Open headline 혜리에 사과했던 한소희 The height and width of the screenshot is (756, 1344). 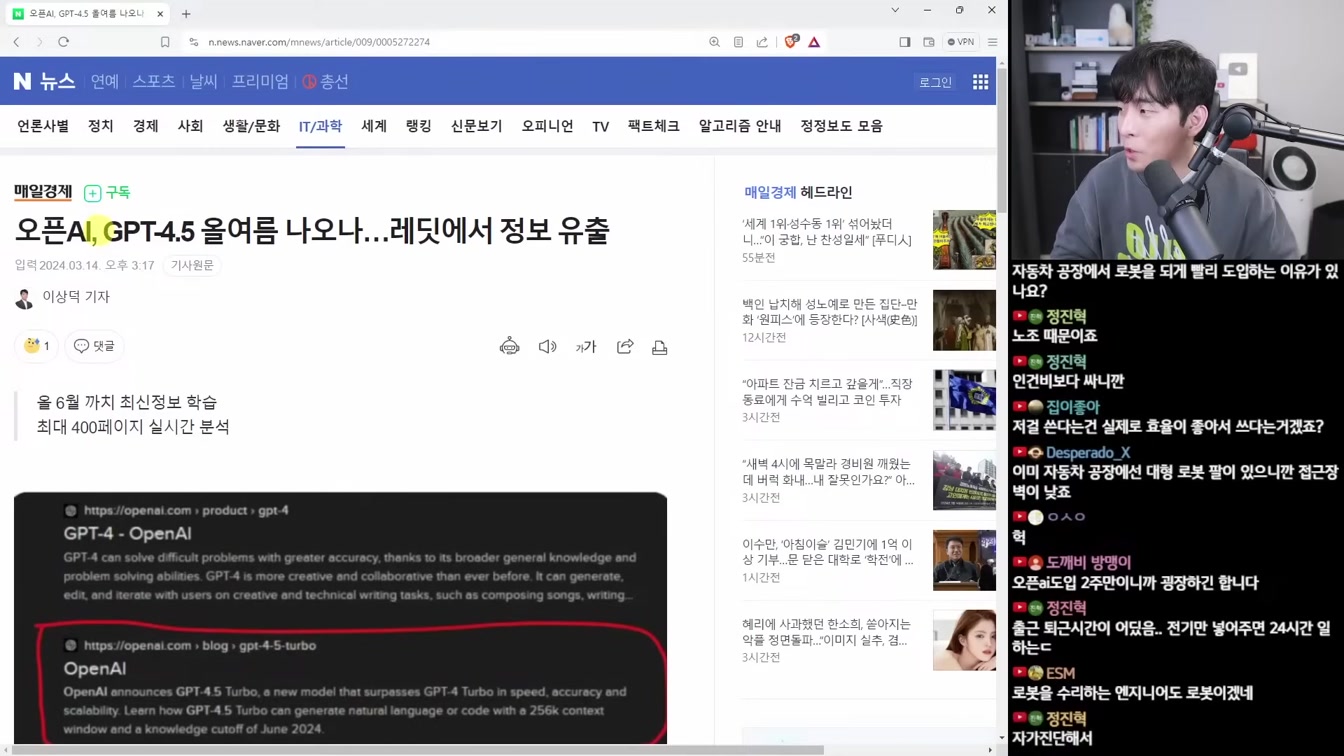(826, 632)
